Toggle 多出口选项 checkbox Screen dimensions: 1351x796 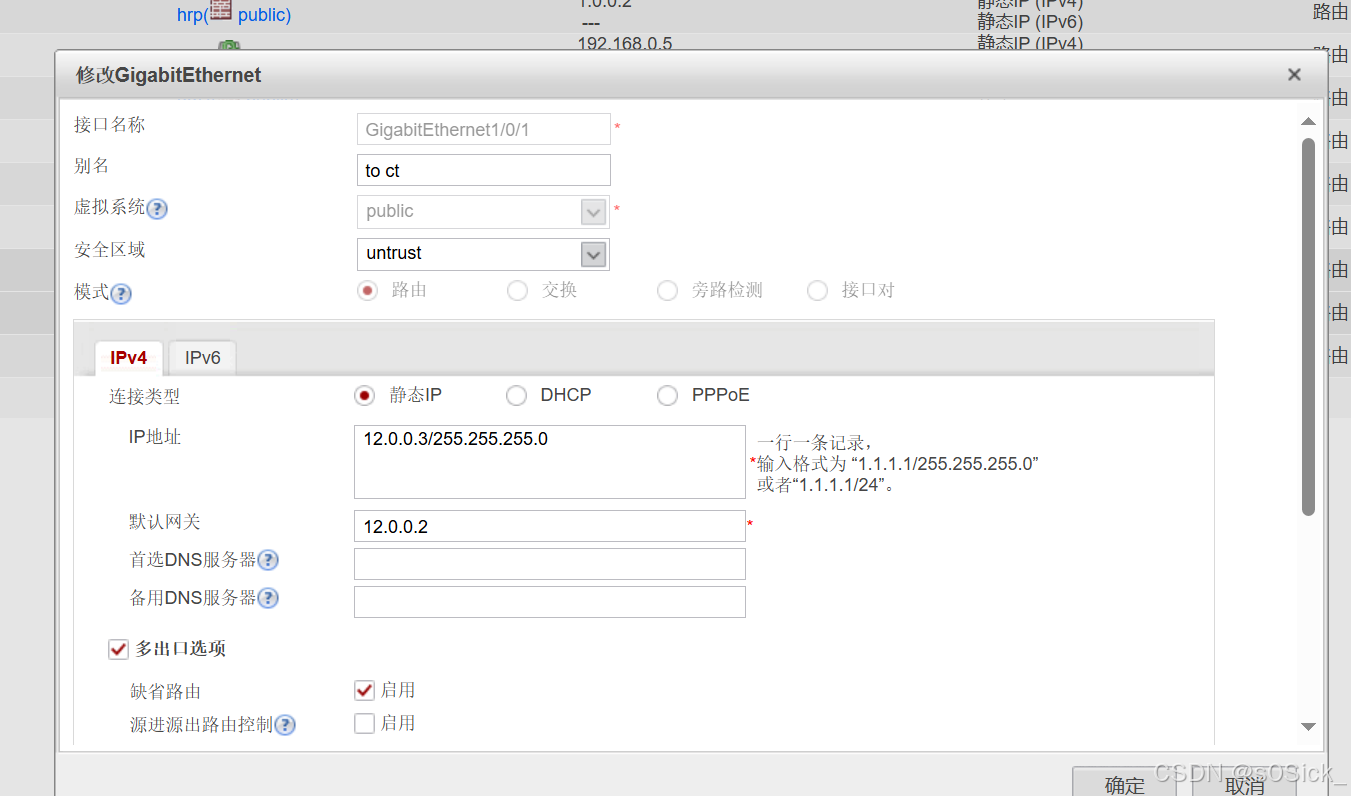coord(118,649)
